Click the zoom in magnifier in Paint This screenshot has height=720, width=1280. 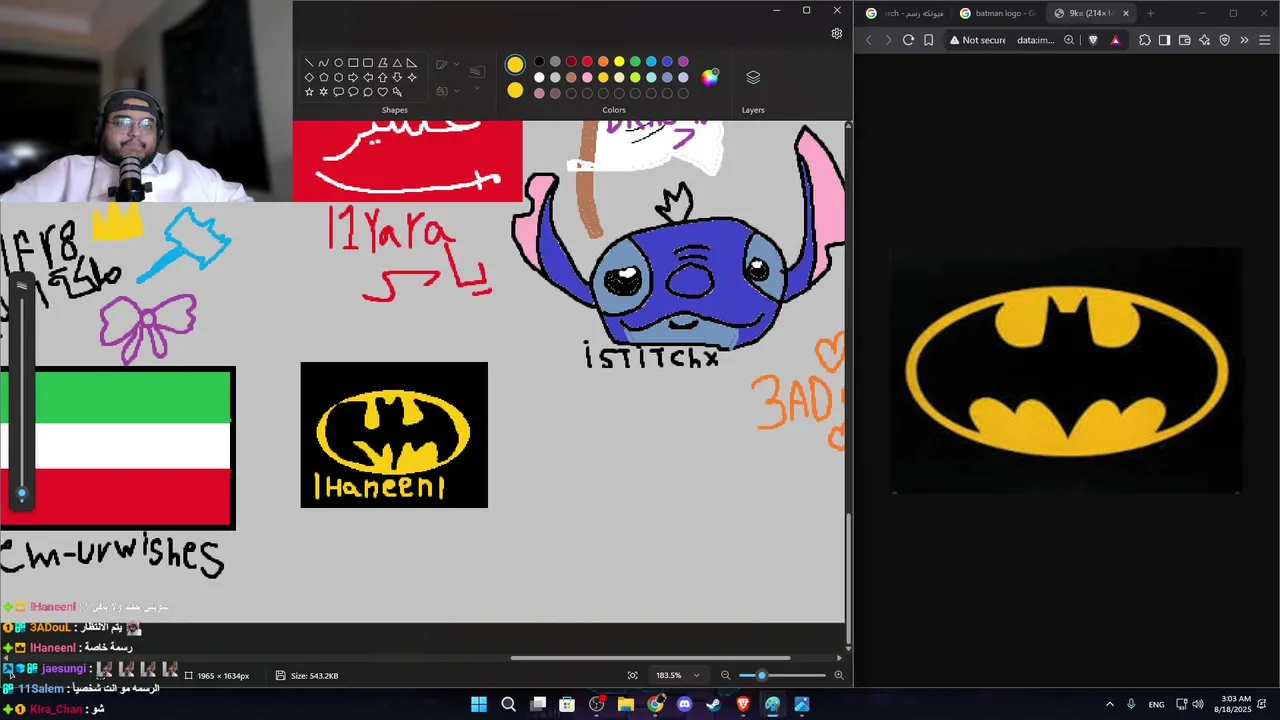point(838,675)
